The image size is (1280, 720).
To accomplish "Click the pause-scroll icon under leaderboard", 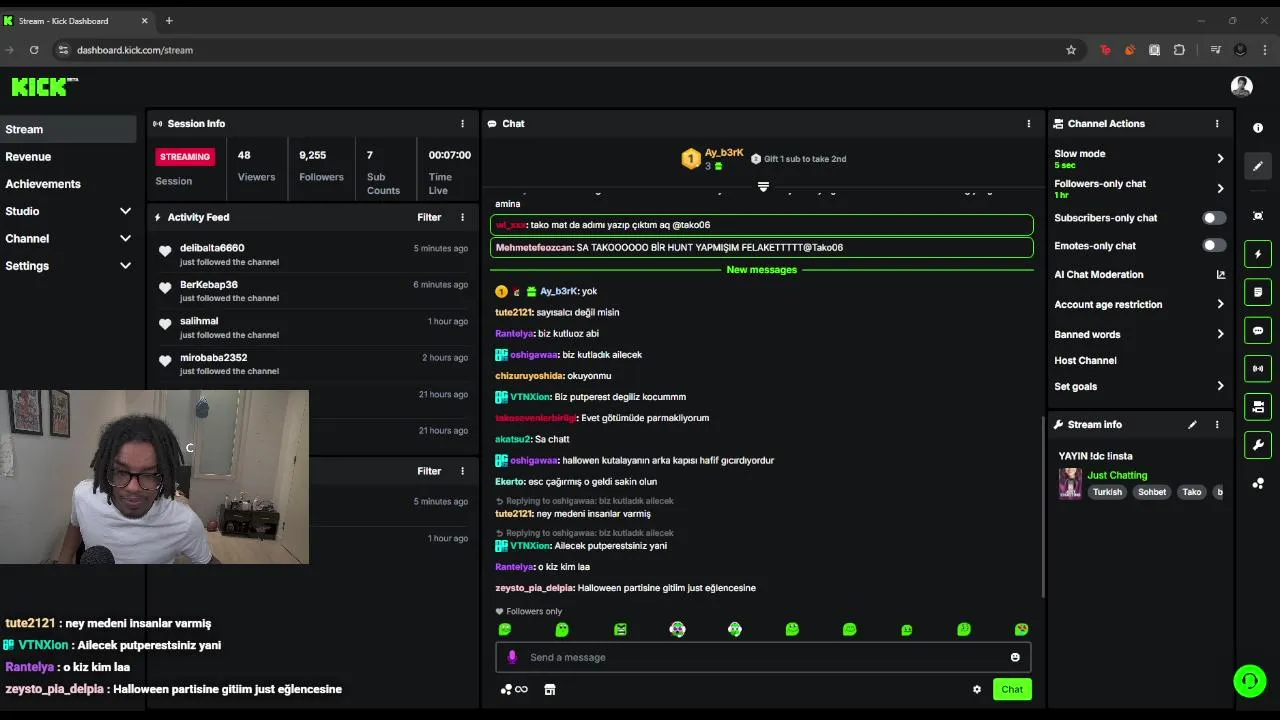I will 763,186.
